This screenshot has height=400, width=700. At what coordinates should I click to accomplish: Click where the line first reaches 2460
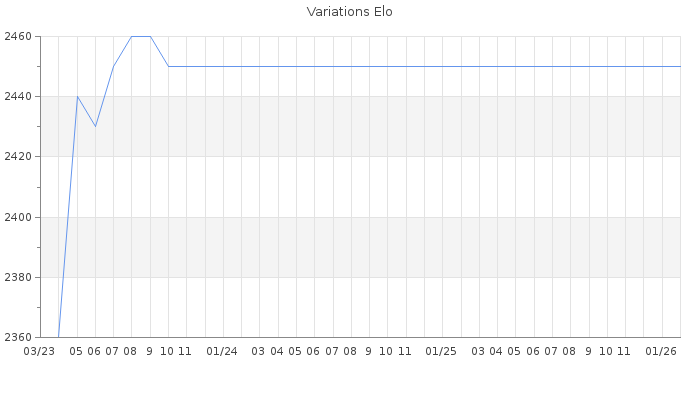tap(131, 36)
